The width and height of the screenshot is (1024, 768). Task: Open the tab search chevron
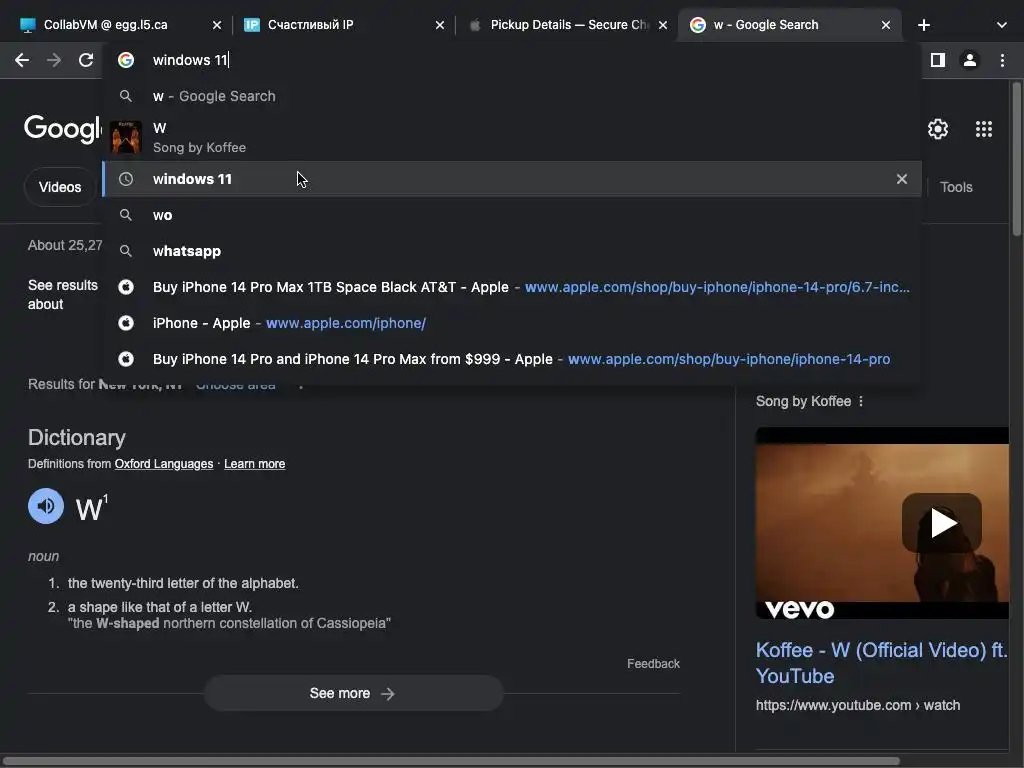1002,25
